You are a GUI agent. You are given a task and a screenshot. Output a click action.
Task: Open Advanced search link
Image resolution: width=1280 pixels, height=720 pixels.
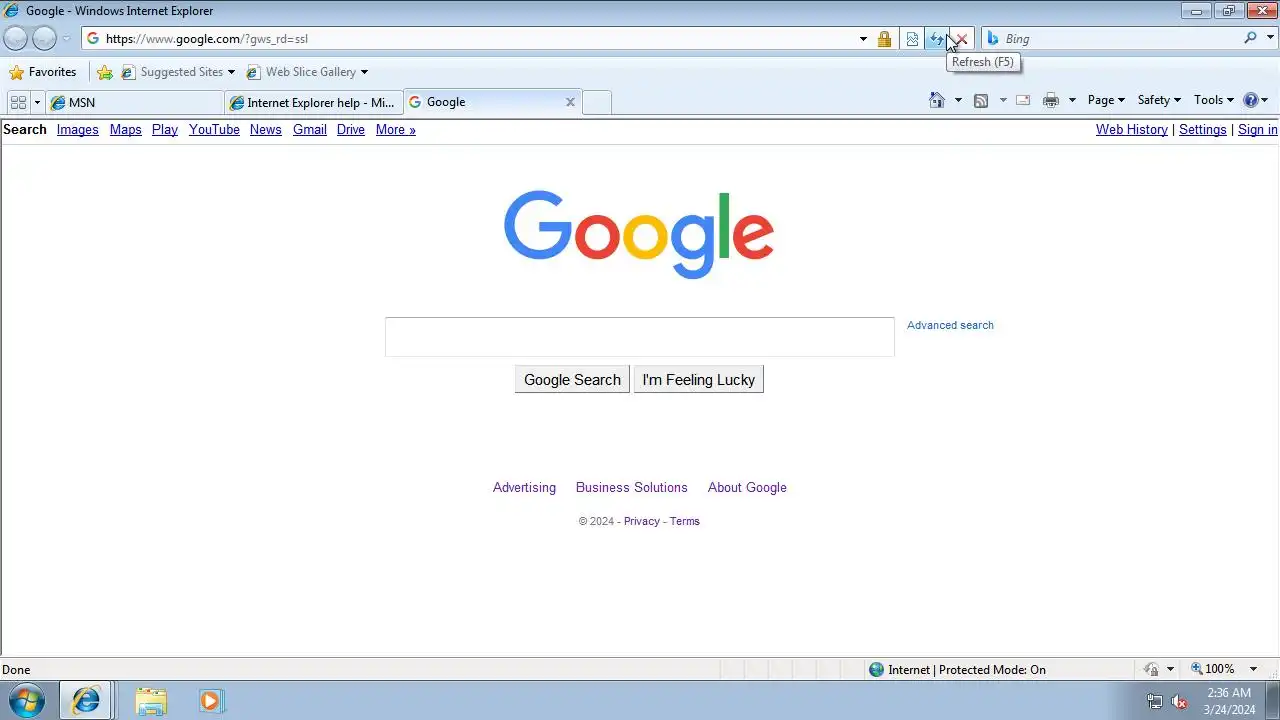(x=950, y=325)
